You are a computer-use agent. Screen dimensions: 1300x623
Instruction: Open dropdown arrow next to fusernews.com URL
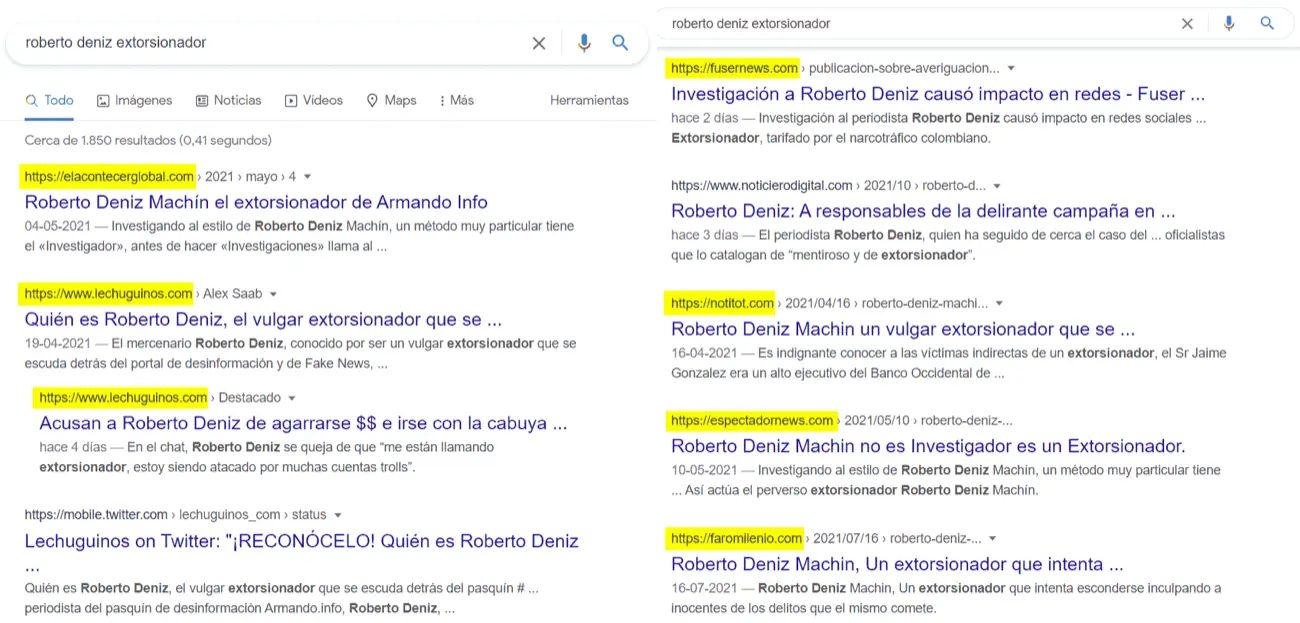1011,69
